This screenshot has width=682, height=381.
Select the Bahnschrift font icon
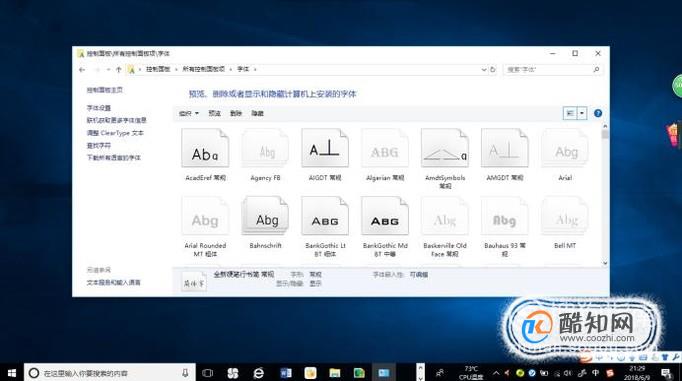point(265,216)
